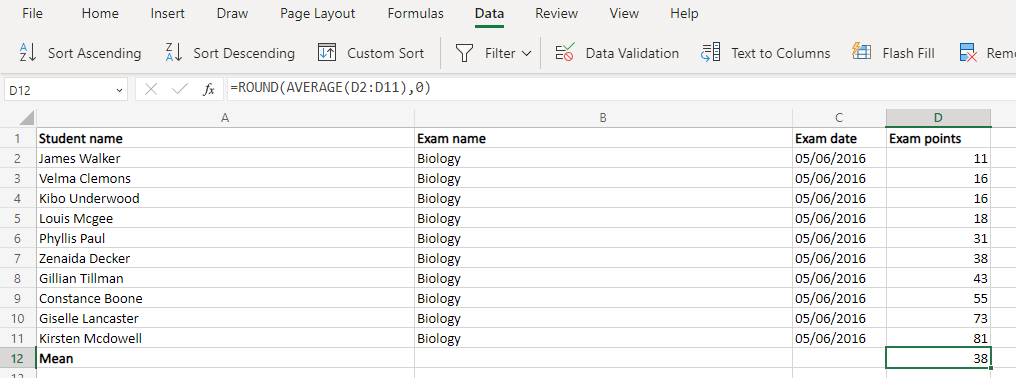Select row 1 header
This screenshot has width=1016, height=378.
[x=17, y=138]
